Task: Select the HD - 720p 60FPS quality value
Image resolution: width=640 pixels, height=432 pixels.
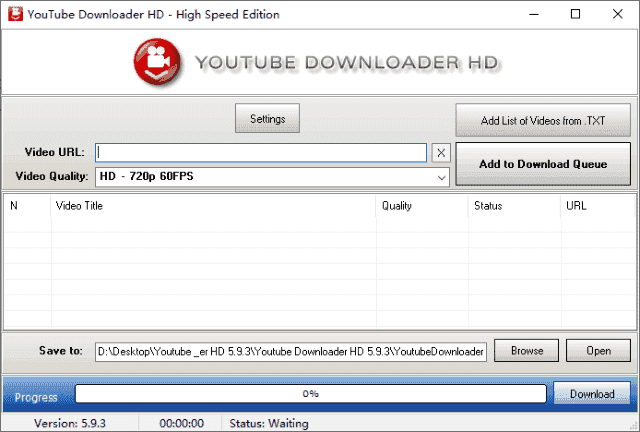Action: 147,176
